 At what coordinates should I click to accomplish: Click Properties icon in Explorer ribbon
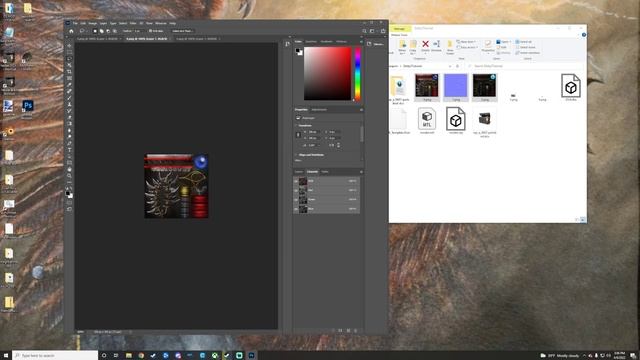pos(488,44)
